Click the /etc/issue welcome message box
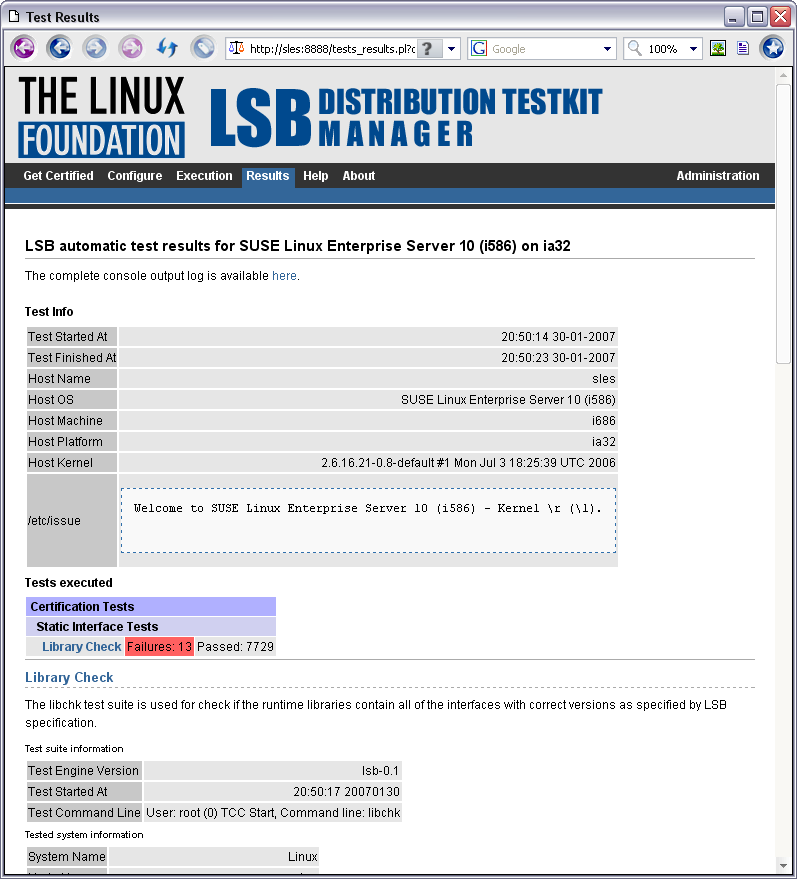797x879 pixels. [368, 520]
